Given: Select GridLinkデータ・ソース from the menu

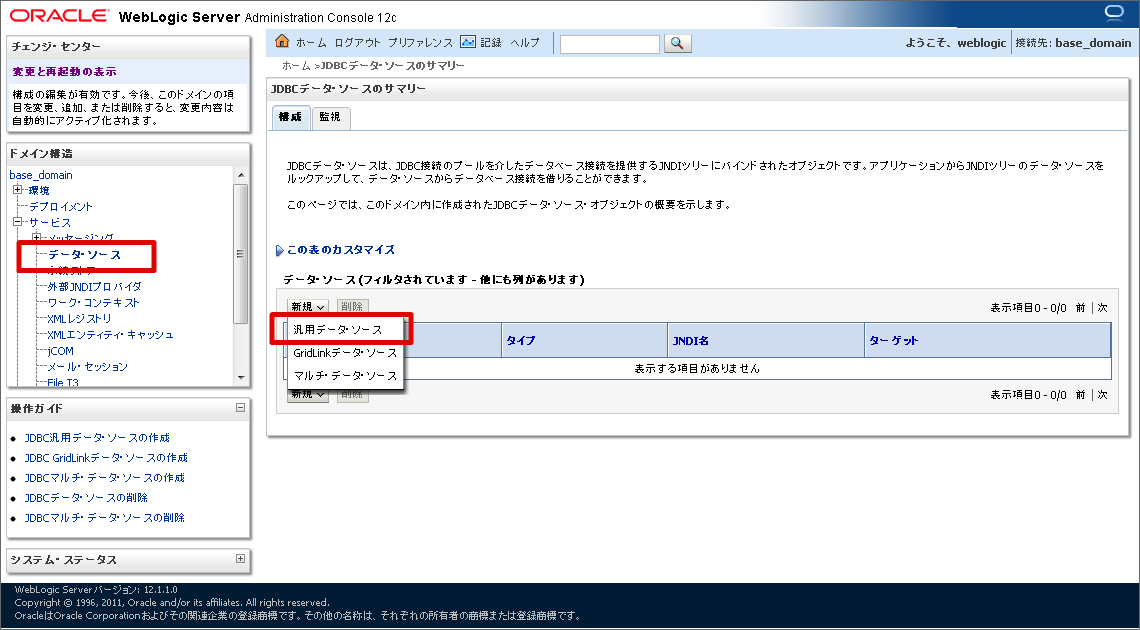Looking at the screenshot, I should 345,352.
